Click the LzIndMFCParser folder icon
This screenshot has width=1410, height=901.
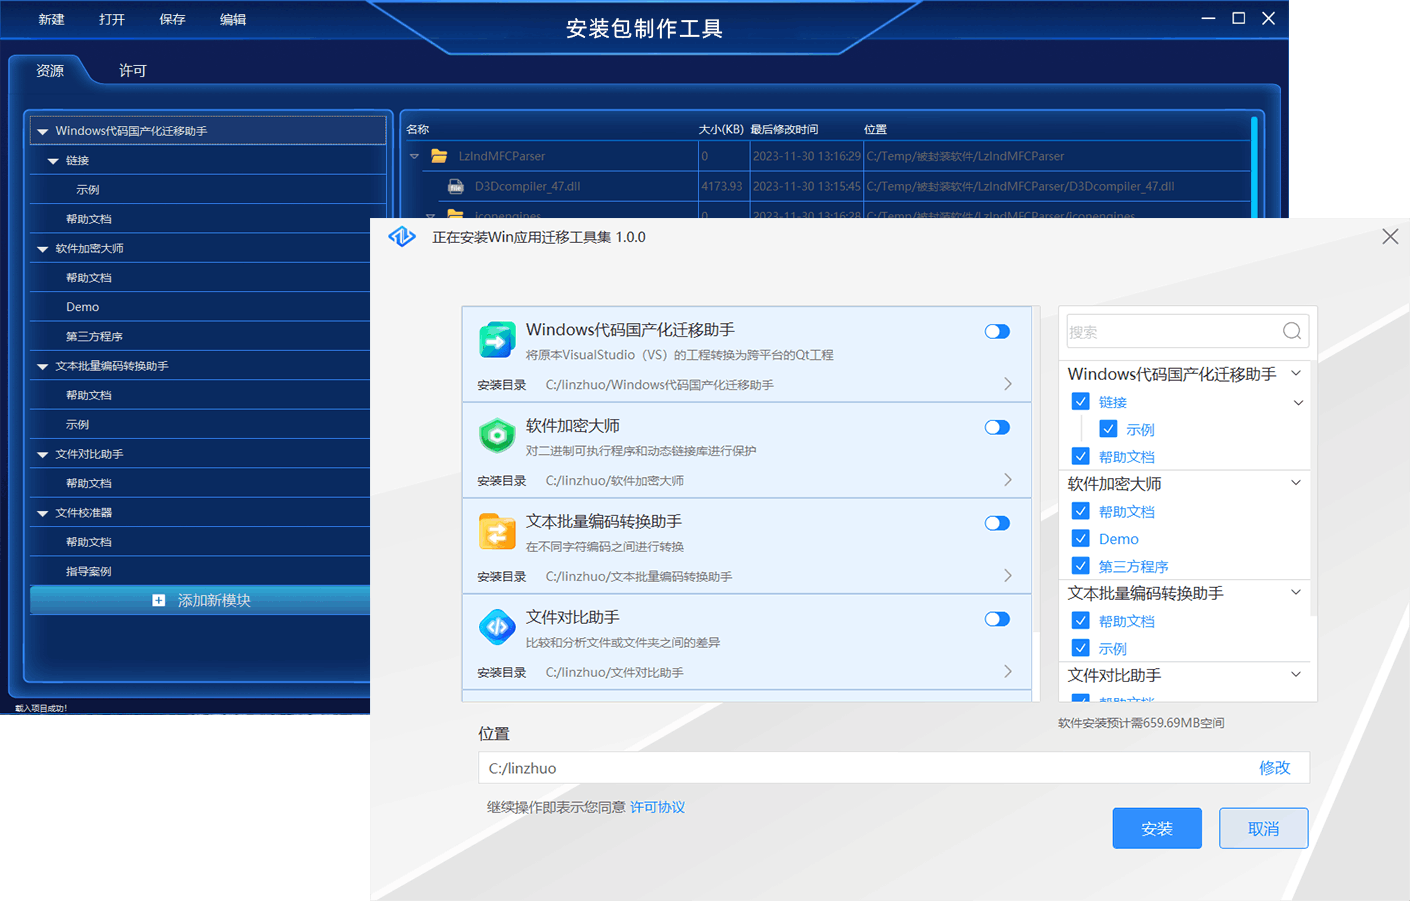(x=439, y=156)
